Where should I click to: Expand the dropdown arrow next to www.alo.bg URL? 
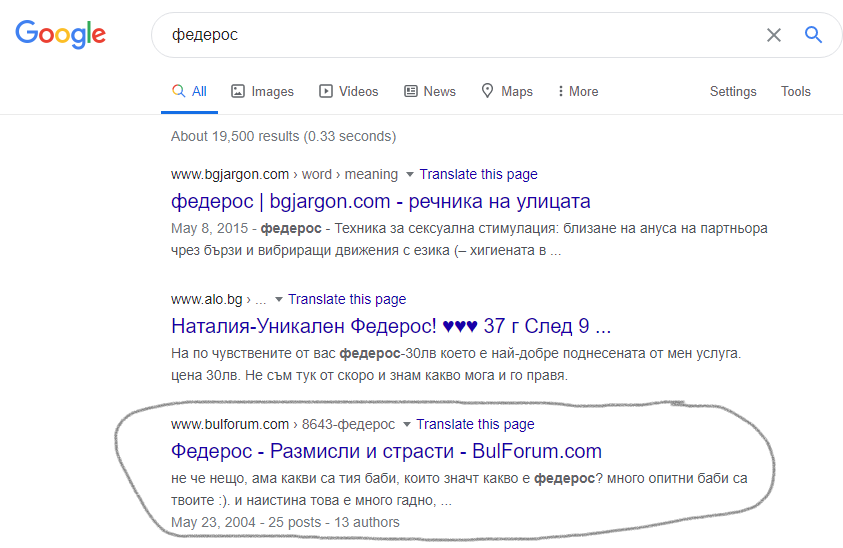point(278,299)
